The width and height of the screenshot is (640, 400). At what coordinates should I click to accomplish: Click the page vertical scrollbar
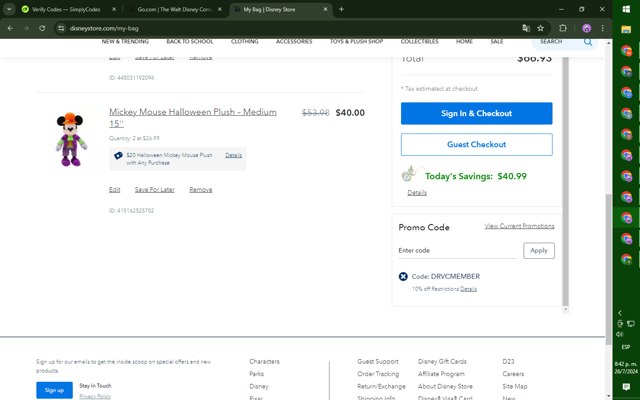pos(609,269)
